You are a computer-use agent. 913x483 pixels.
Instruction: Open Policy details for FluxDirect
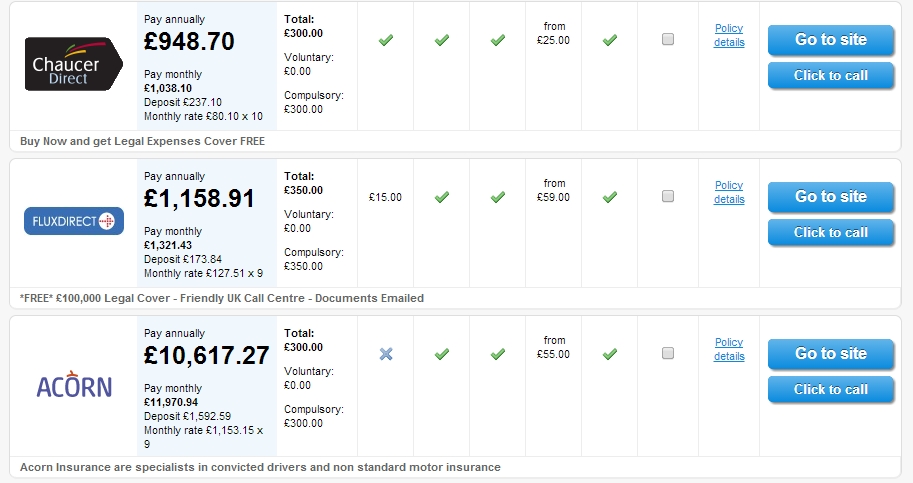coord(729,192)
